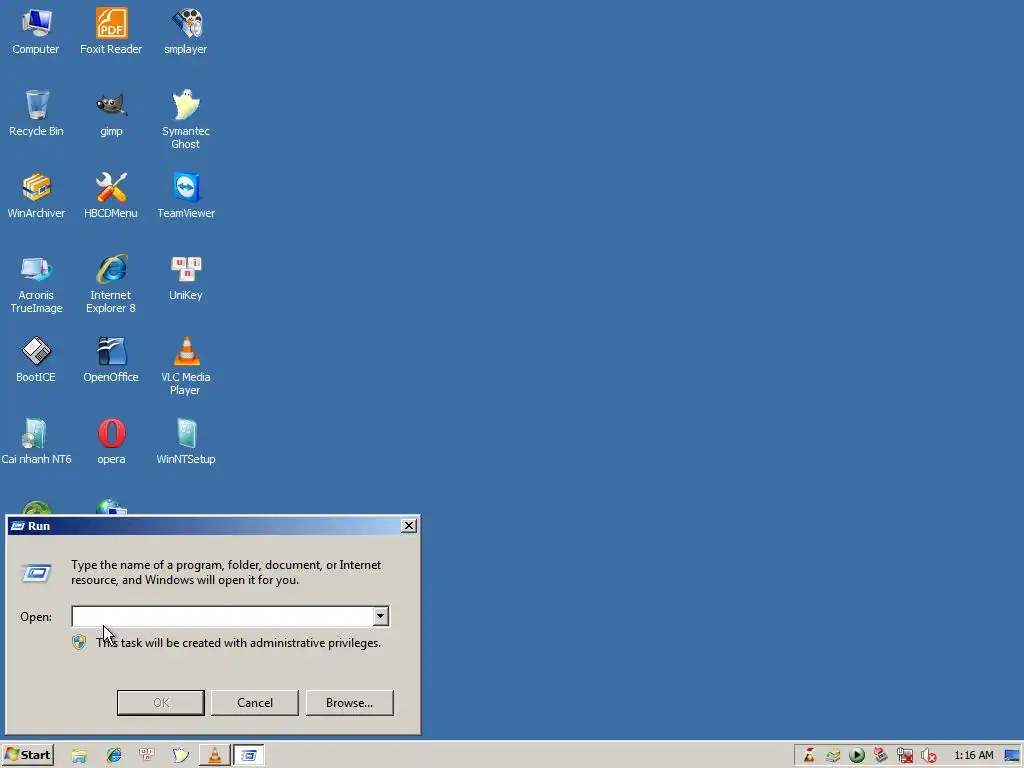The width and height of the screenshot is (1024, 768).
Task: Select the WinArchiver desktop icon
Action: (x=36, y=195)
